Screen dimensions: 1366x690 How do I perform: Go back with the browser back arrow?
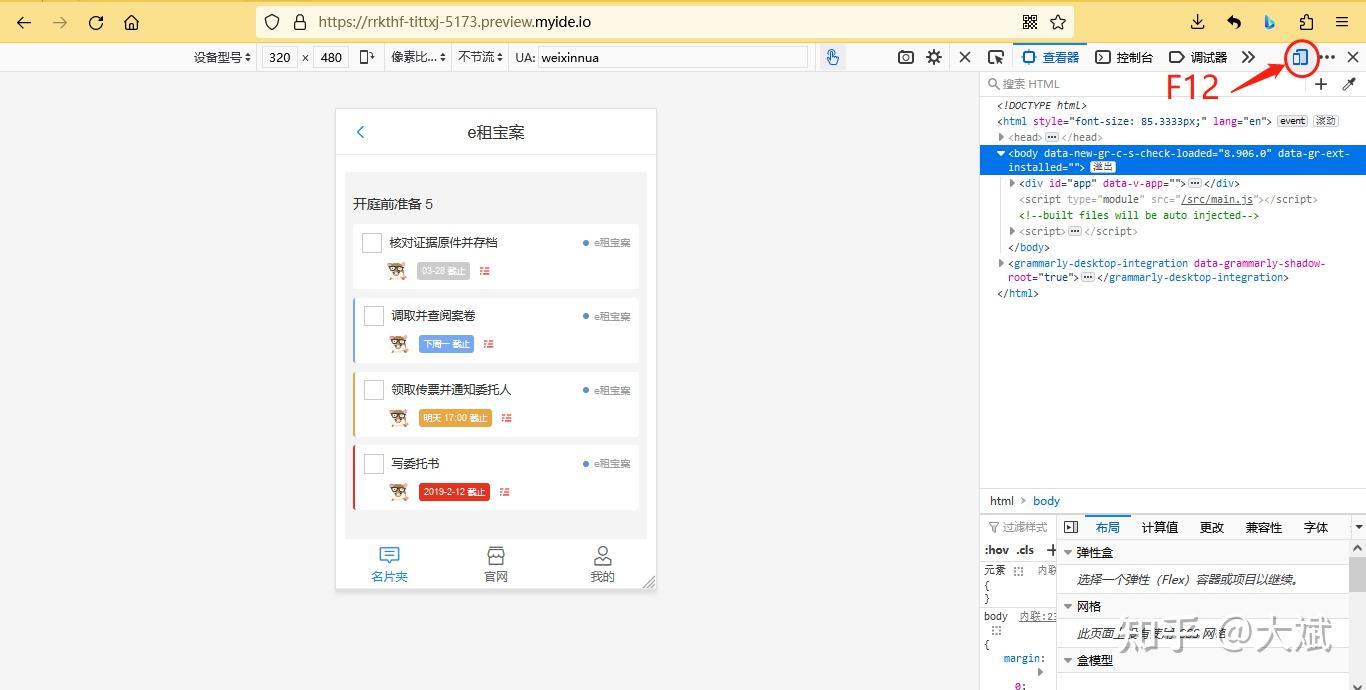24,22
